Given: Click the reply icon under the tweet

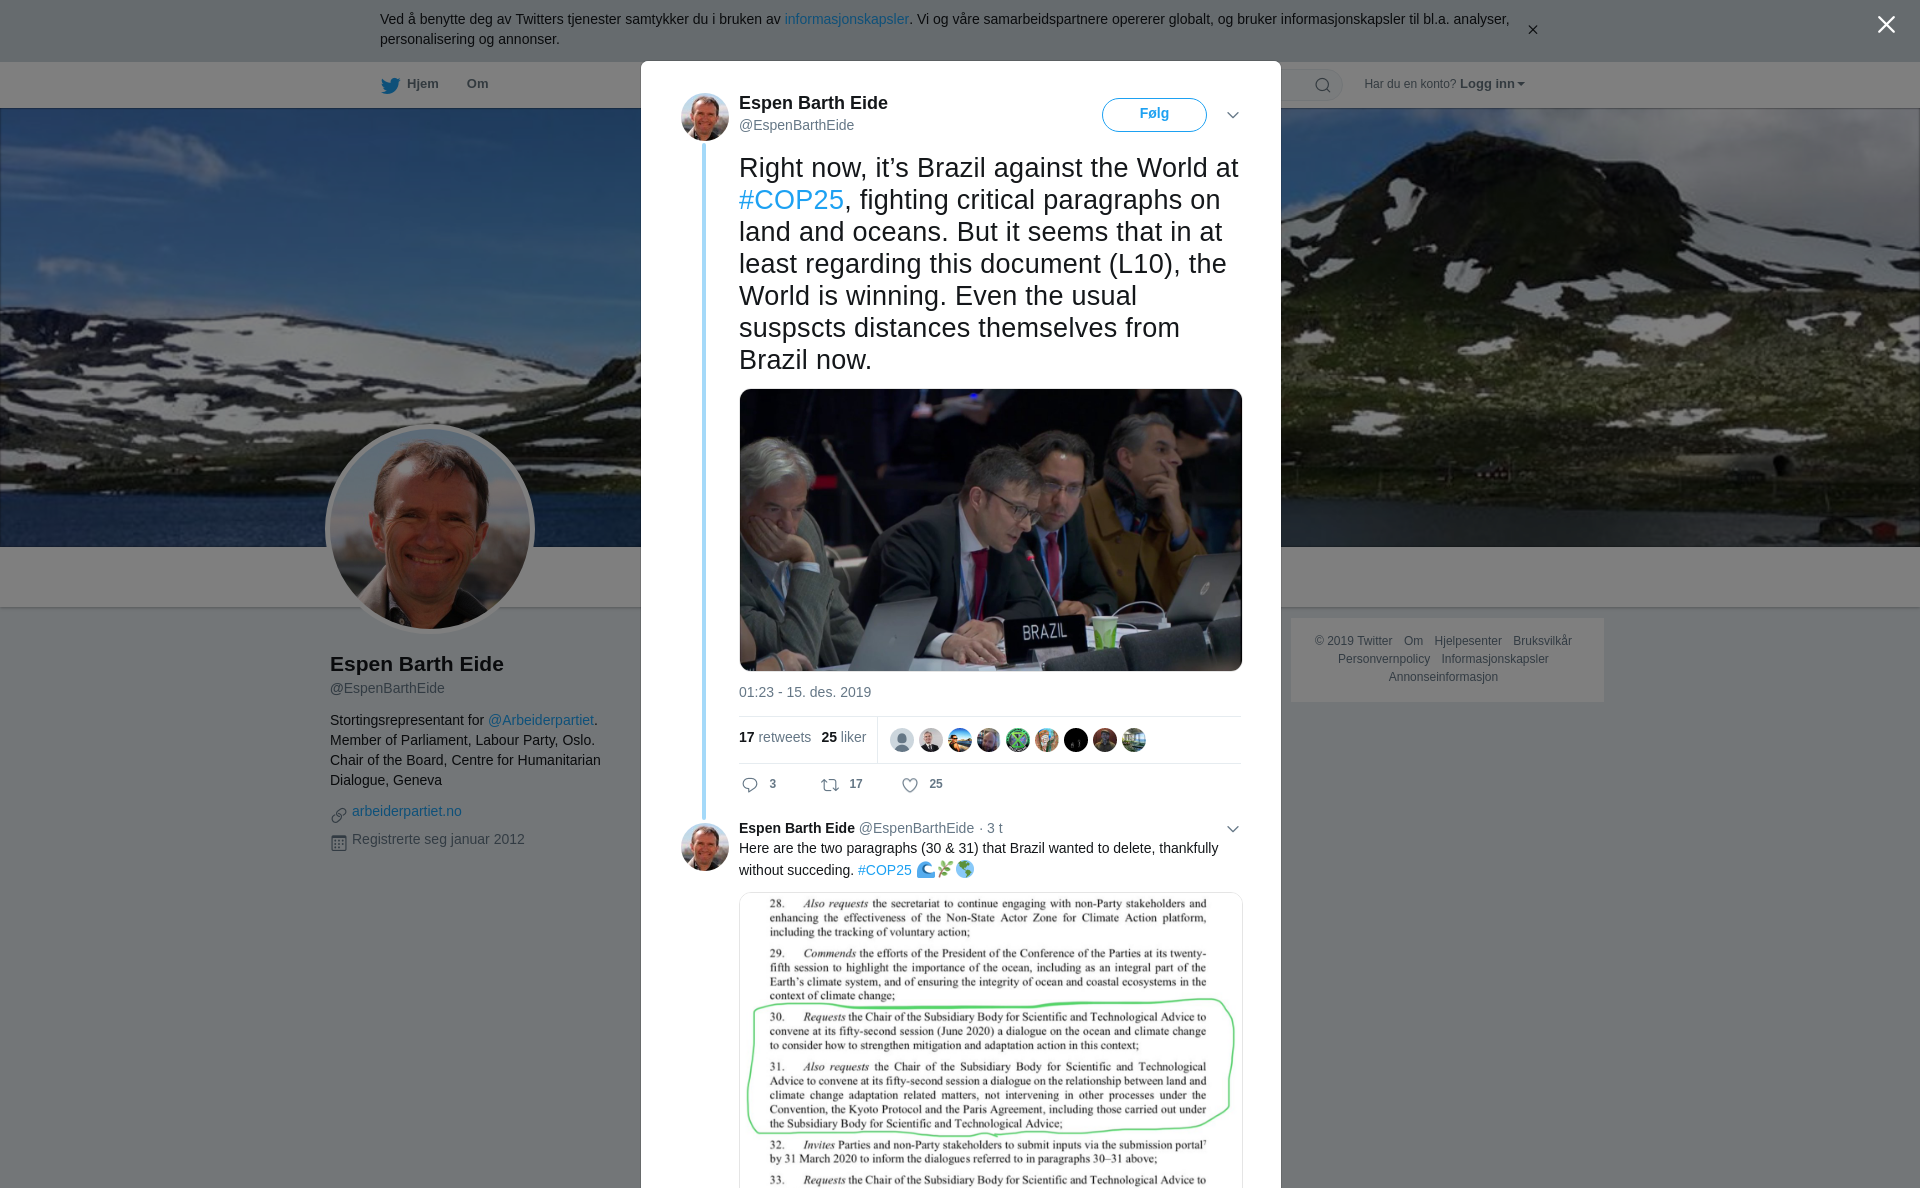Looking at the screenshot, I should [x=750, y=785].
